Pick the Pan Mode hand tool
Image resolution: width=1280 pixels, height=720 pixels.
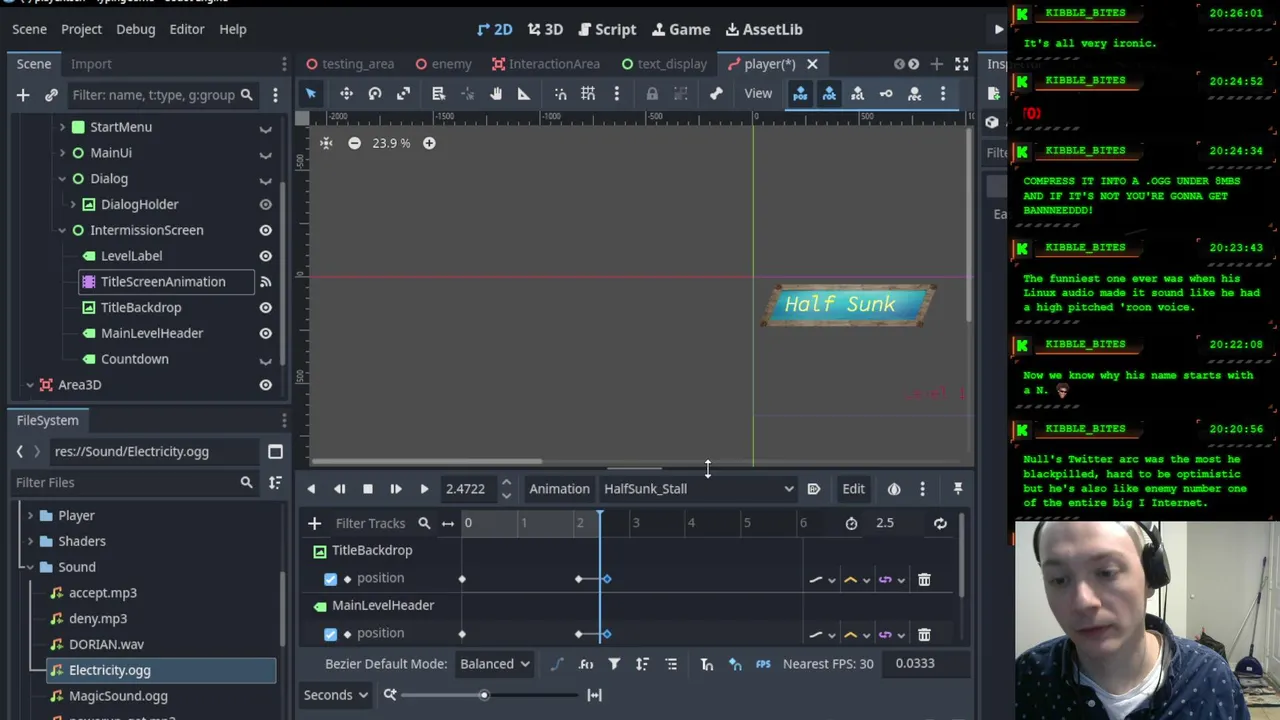pos(496,94)
